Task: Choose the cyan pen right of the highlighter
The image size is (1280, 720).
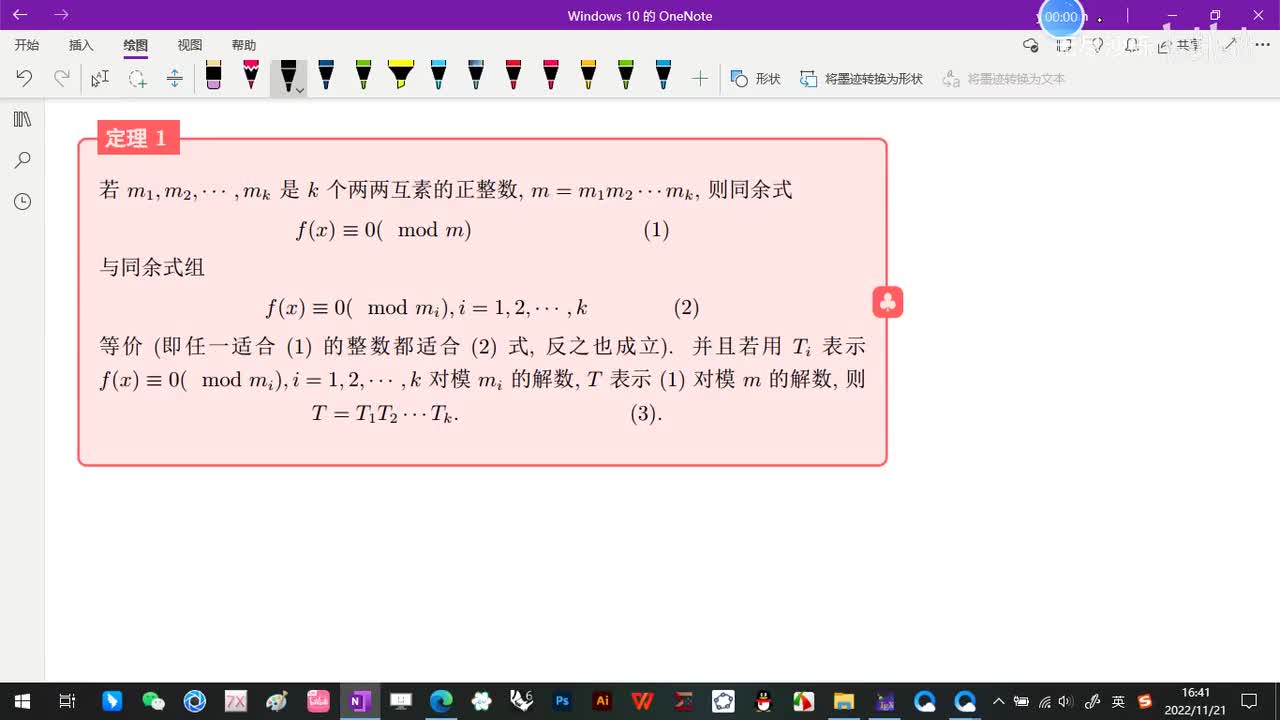Action: click(x=438, y=75)
